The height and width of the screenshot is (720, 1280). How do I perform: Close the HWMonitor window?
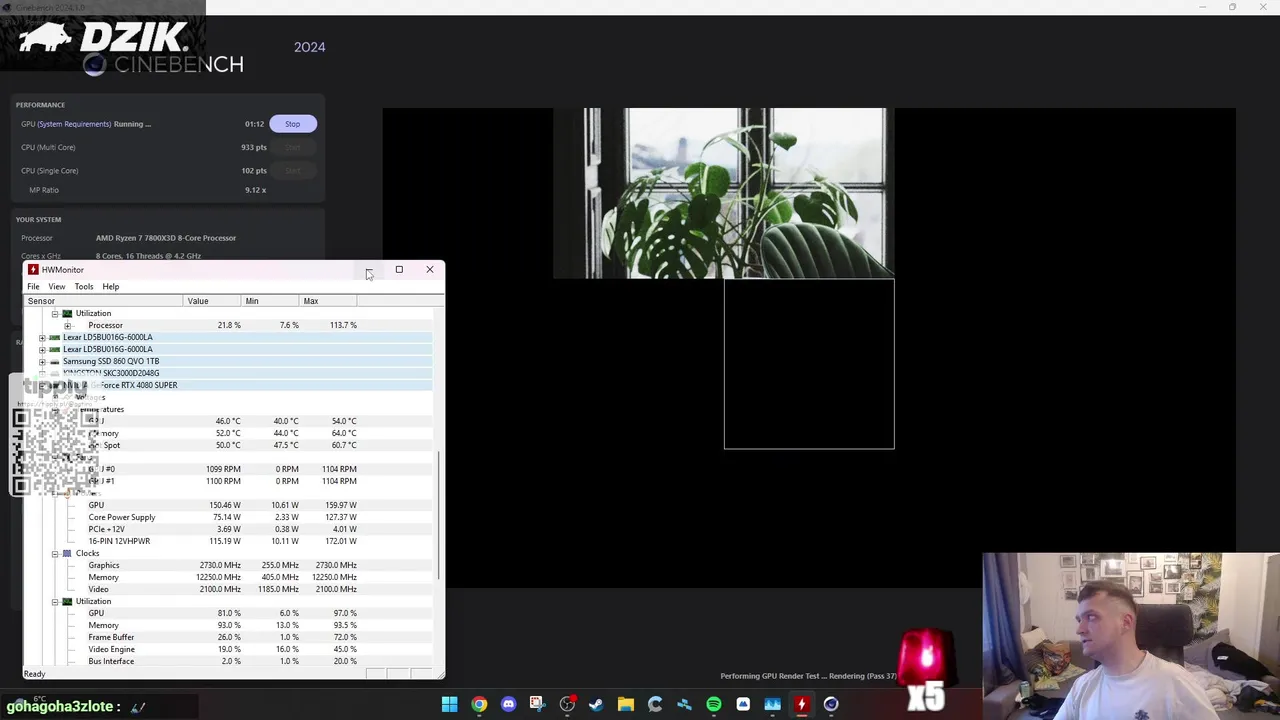(x=430, y=269)
